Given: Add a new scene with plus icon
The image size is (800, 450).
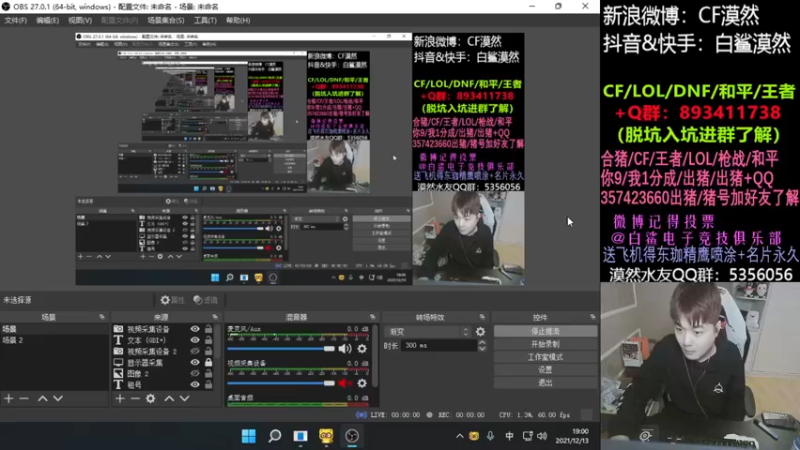Looking at the screenshot, I should click(x=9, y=398).
